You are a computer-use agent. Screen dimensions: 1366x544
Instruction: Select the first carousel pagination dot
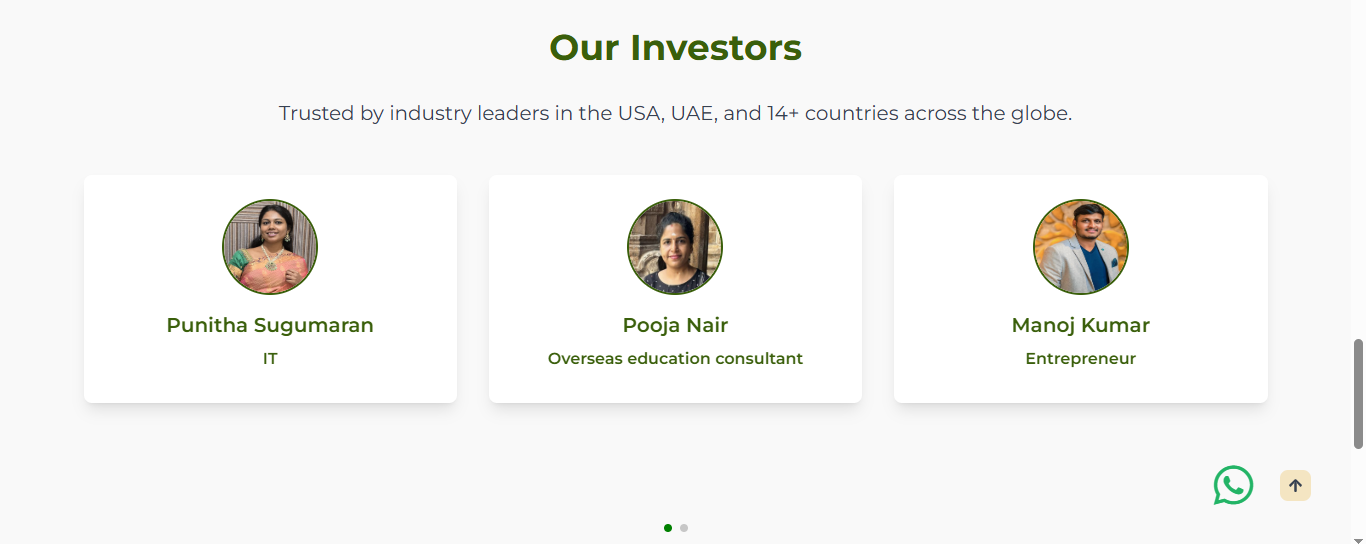click(668, 528)
